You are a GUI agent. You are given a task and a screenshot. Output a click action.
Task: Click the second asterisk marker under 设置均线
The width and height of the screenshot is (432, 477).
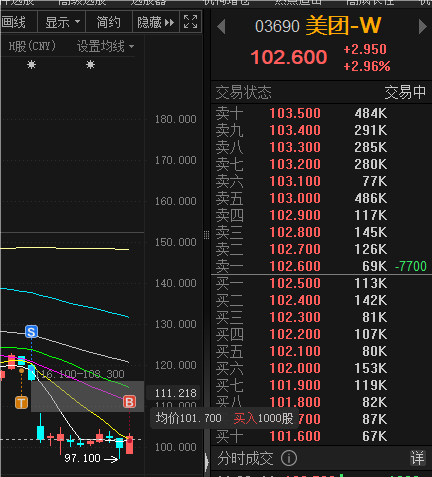tap(90, 64)
